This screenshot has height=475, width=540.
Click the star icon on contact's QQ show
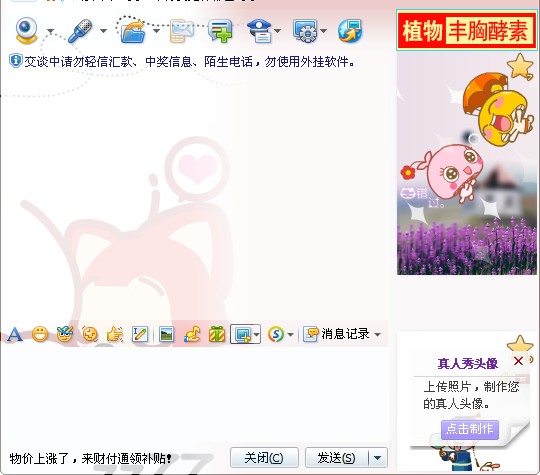[x=521, y=66]
